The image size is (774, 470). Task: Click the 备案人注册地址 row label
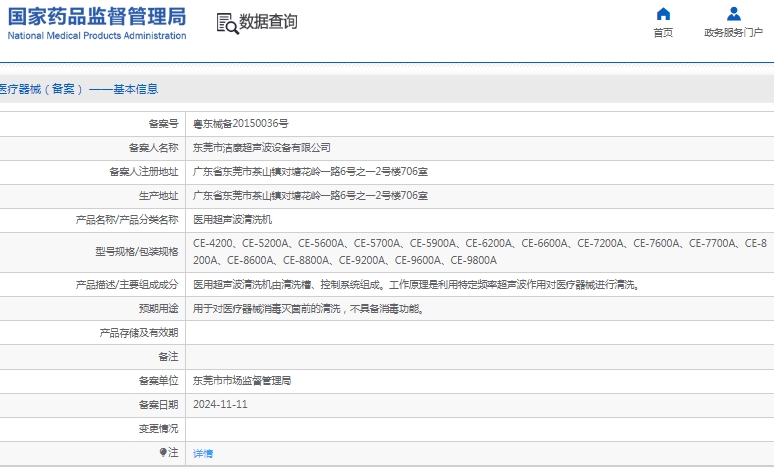click(144, 172)
